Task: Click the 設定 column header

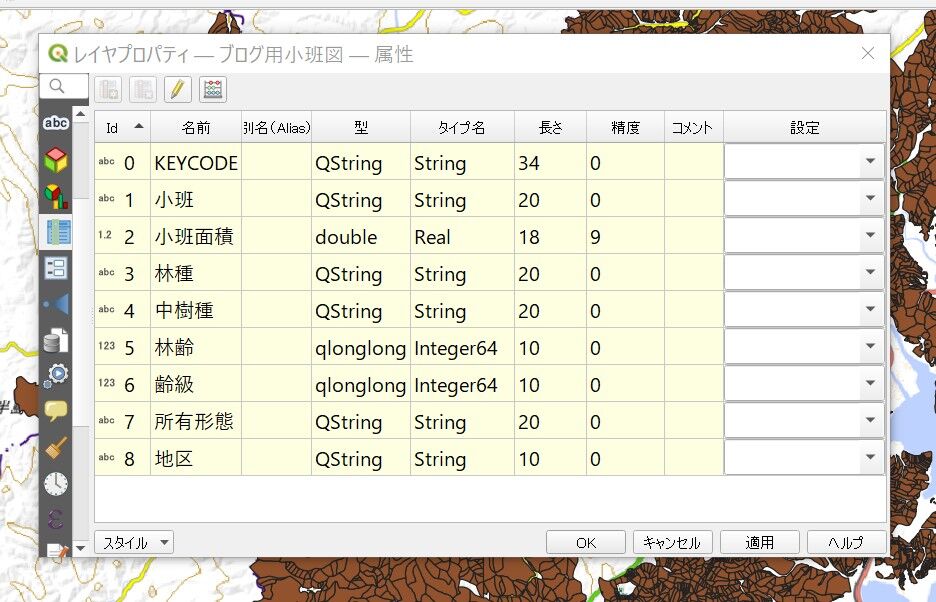Action: pos(805,127)
